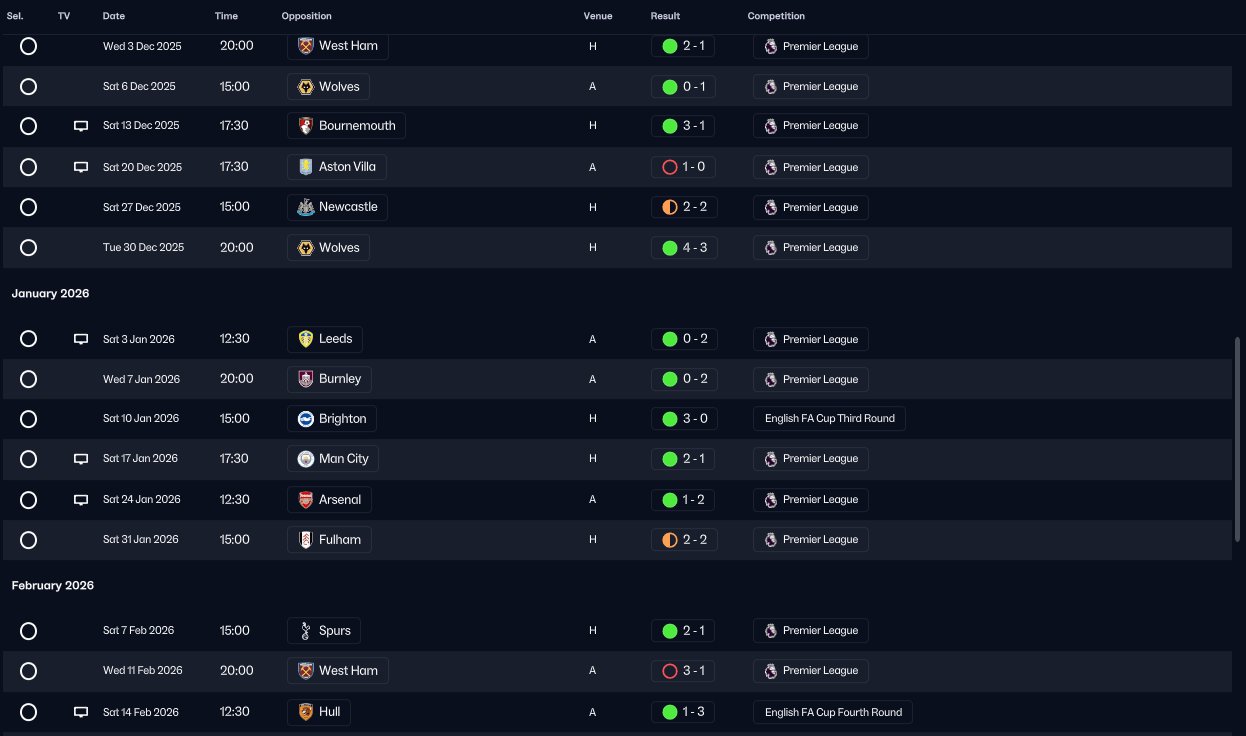
Task: Open English FA Cup Fourth Round link
Action: point(833,712)
